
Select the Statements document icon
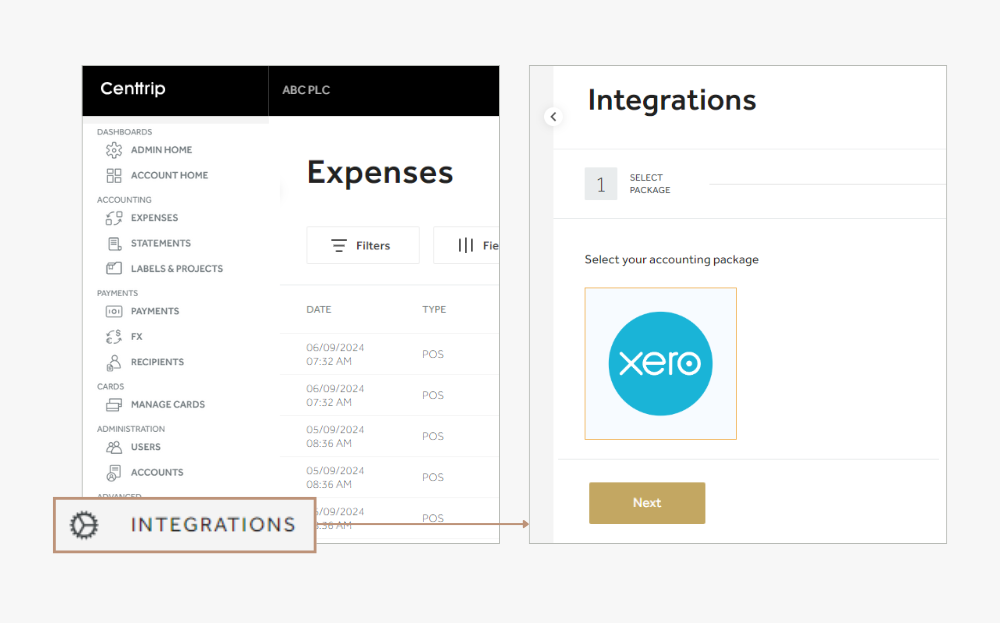[x=114, y=243]
